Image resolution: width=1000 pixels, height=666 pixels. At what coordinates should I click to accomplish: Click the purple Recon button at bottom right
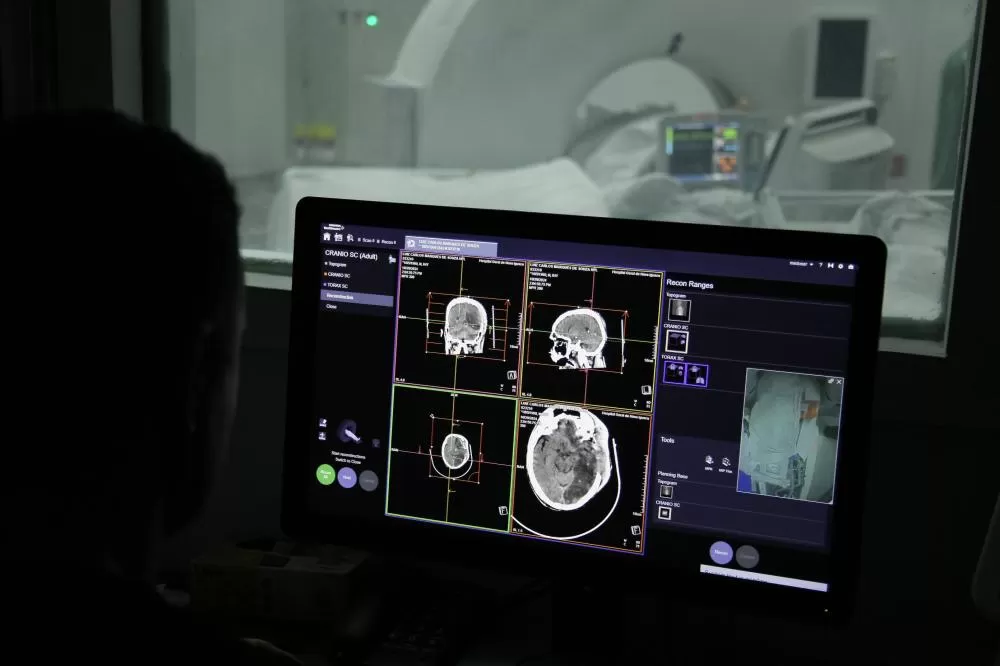pos(721,552)
